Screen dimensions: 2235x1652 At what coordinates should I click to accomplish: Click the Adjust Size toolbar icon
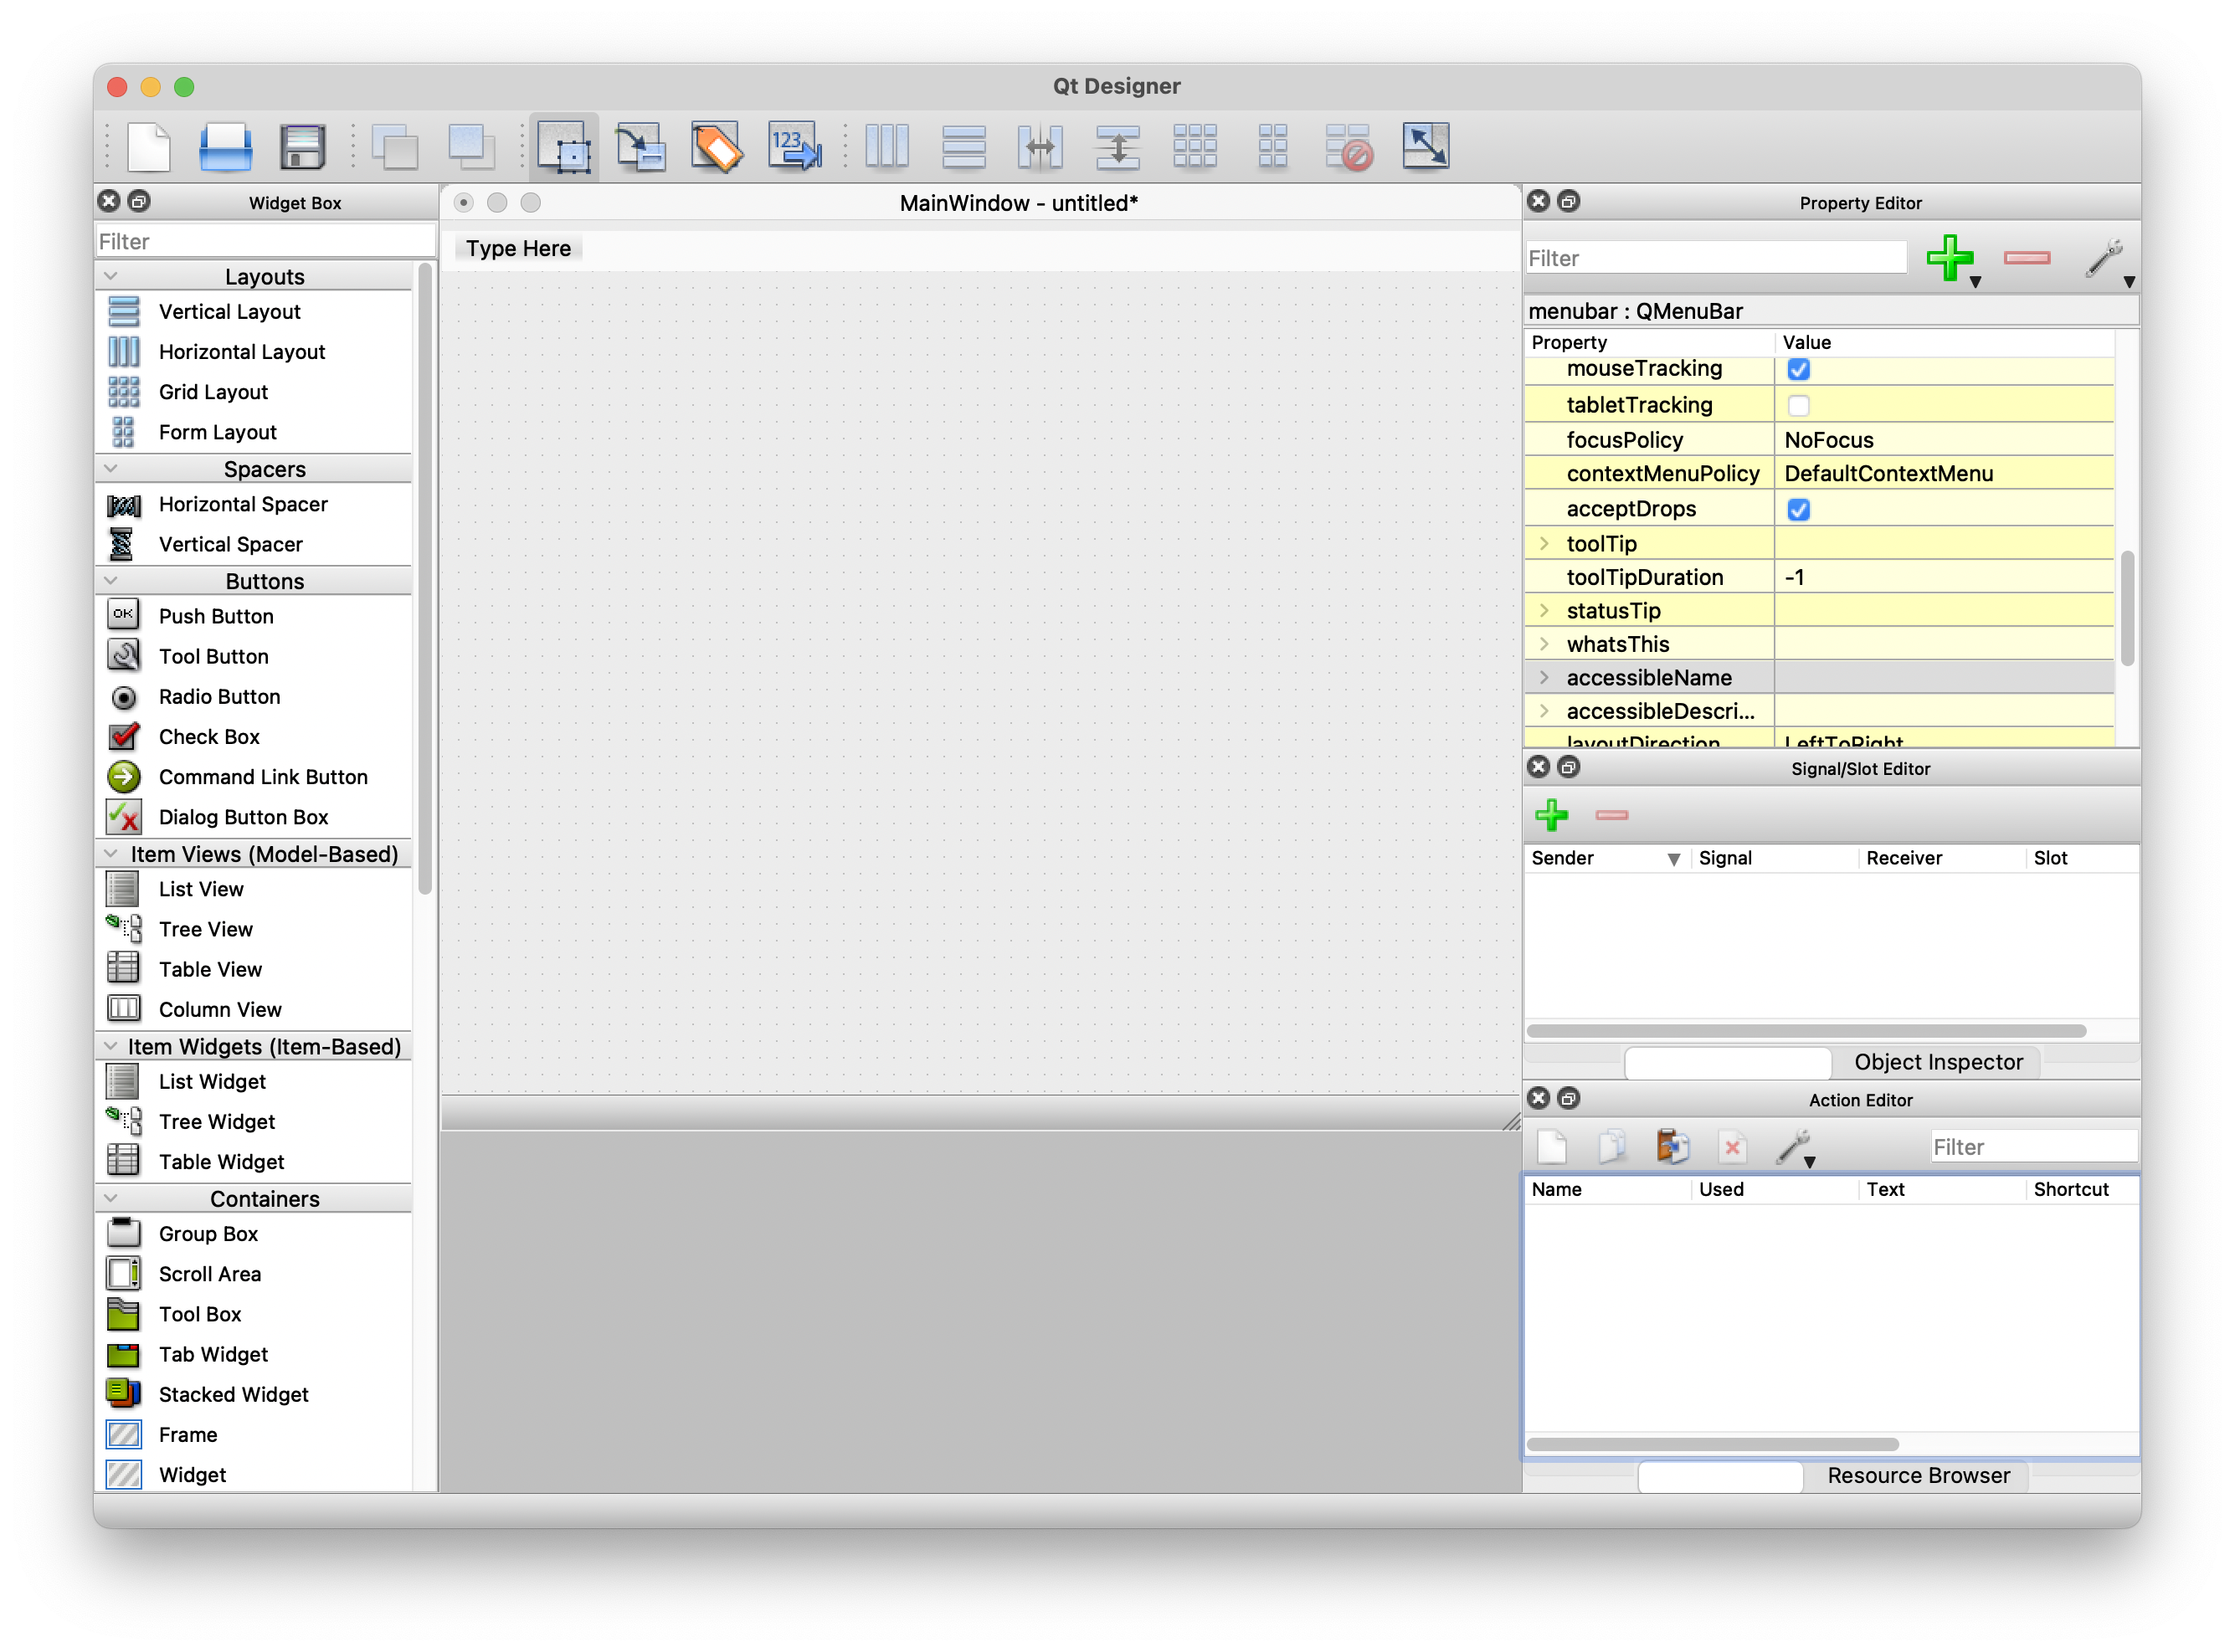pos(1425,147)
